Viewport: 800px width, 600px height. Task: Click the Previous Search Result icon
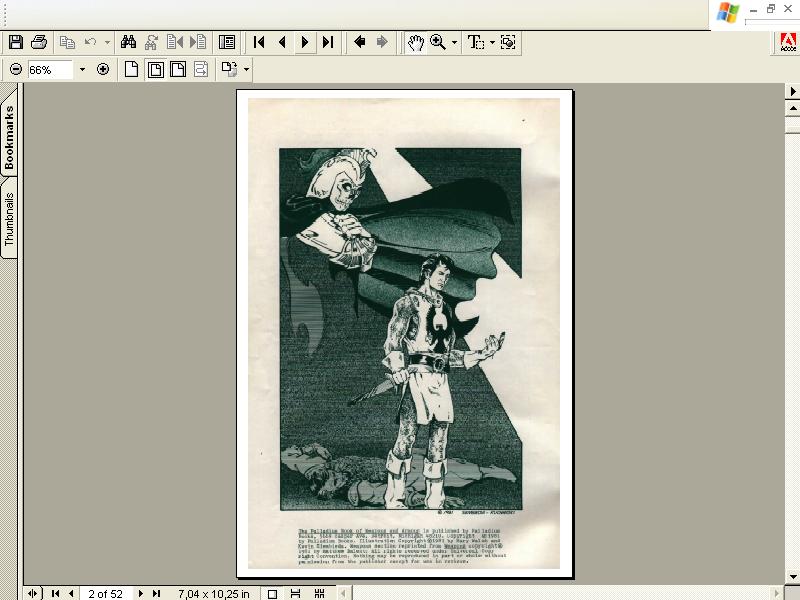(x=175, y=42)
